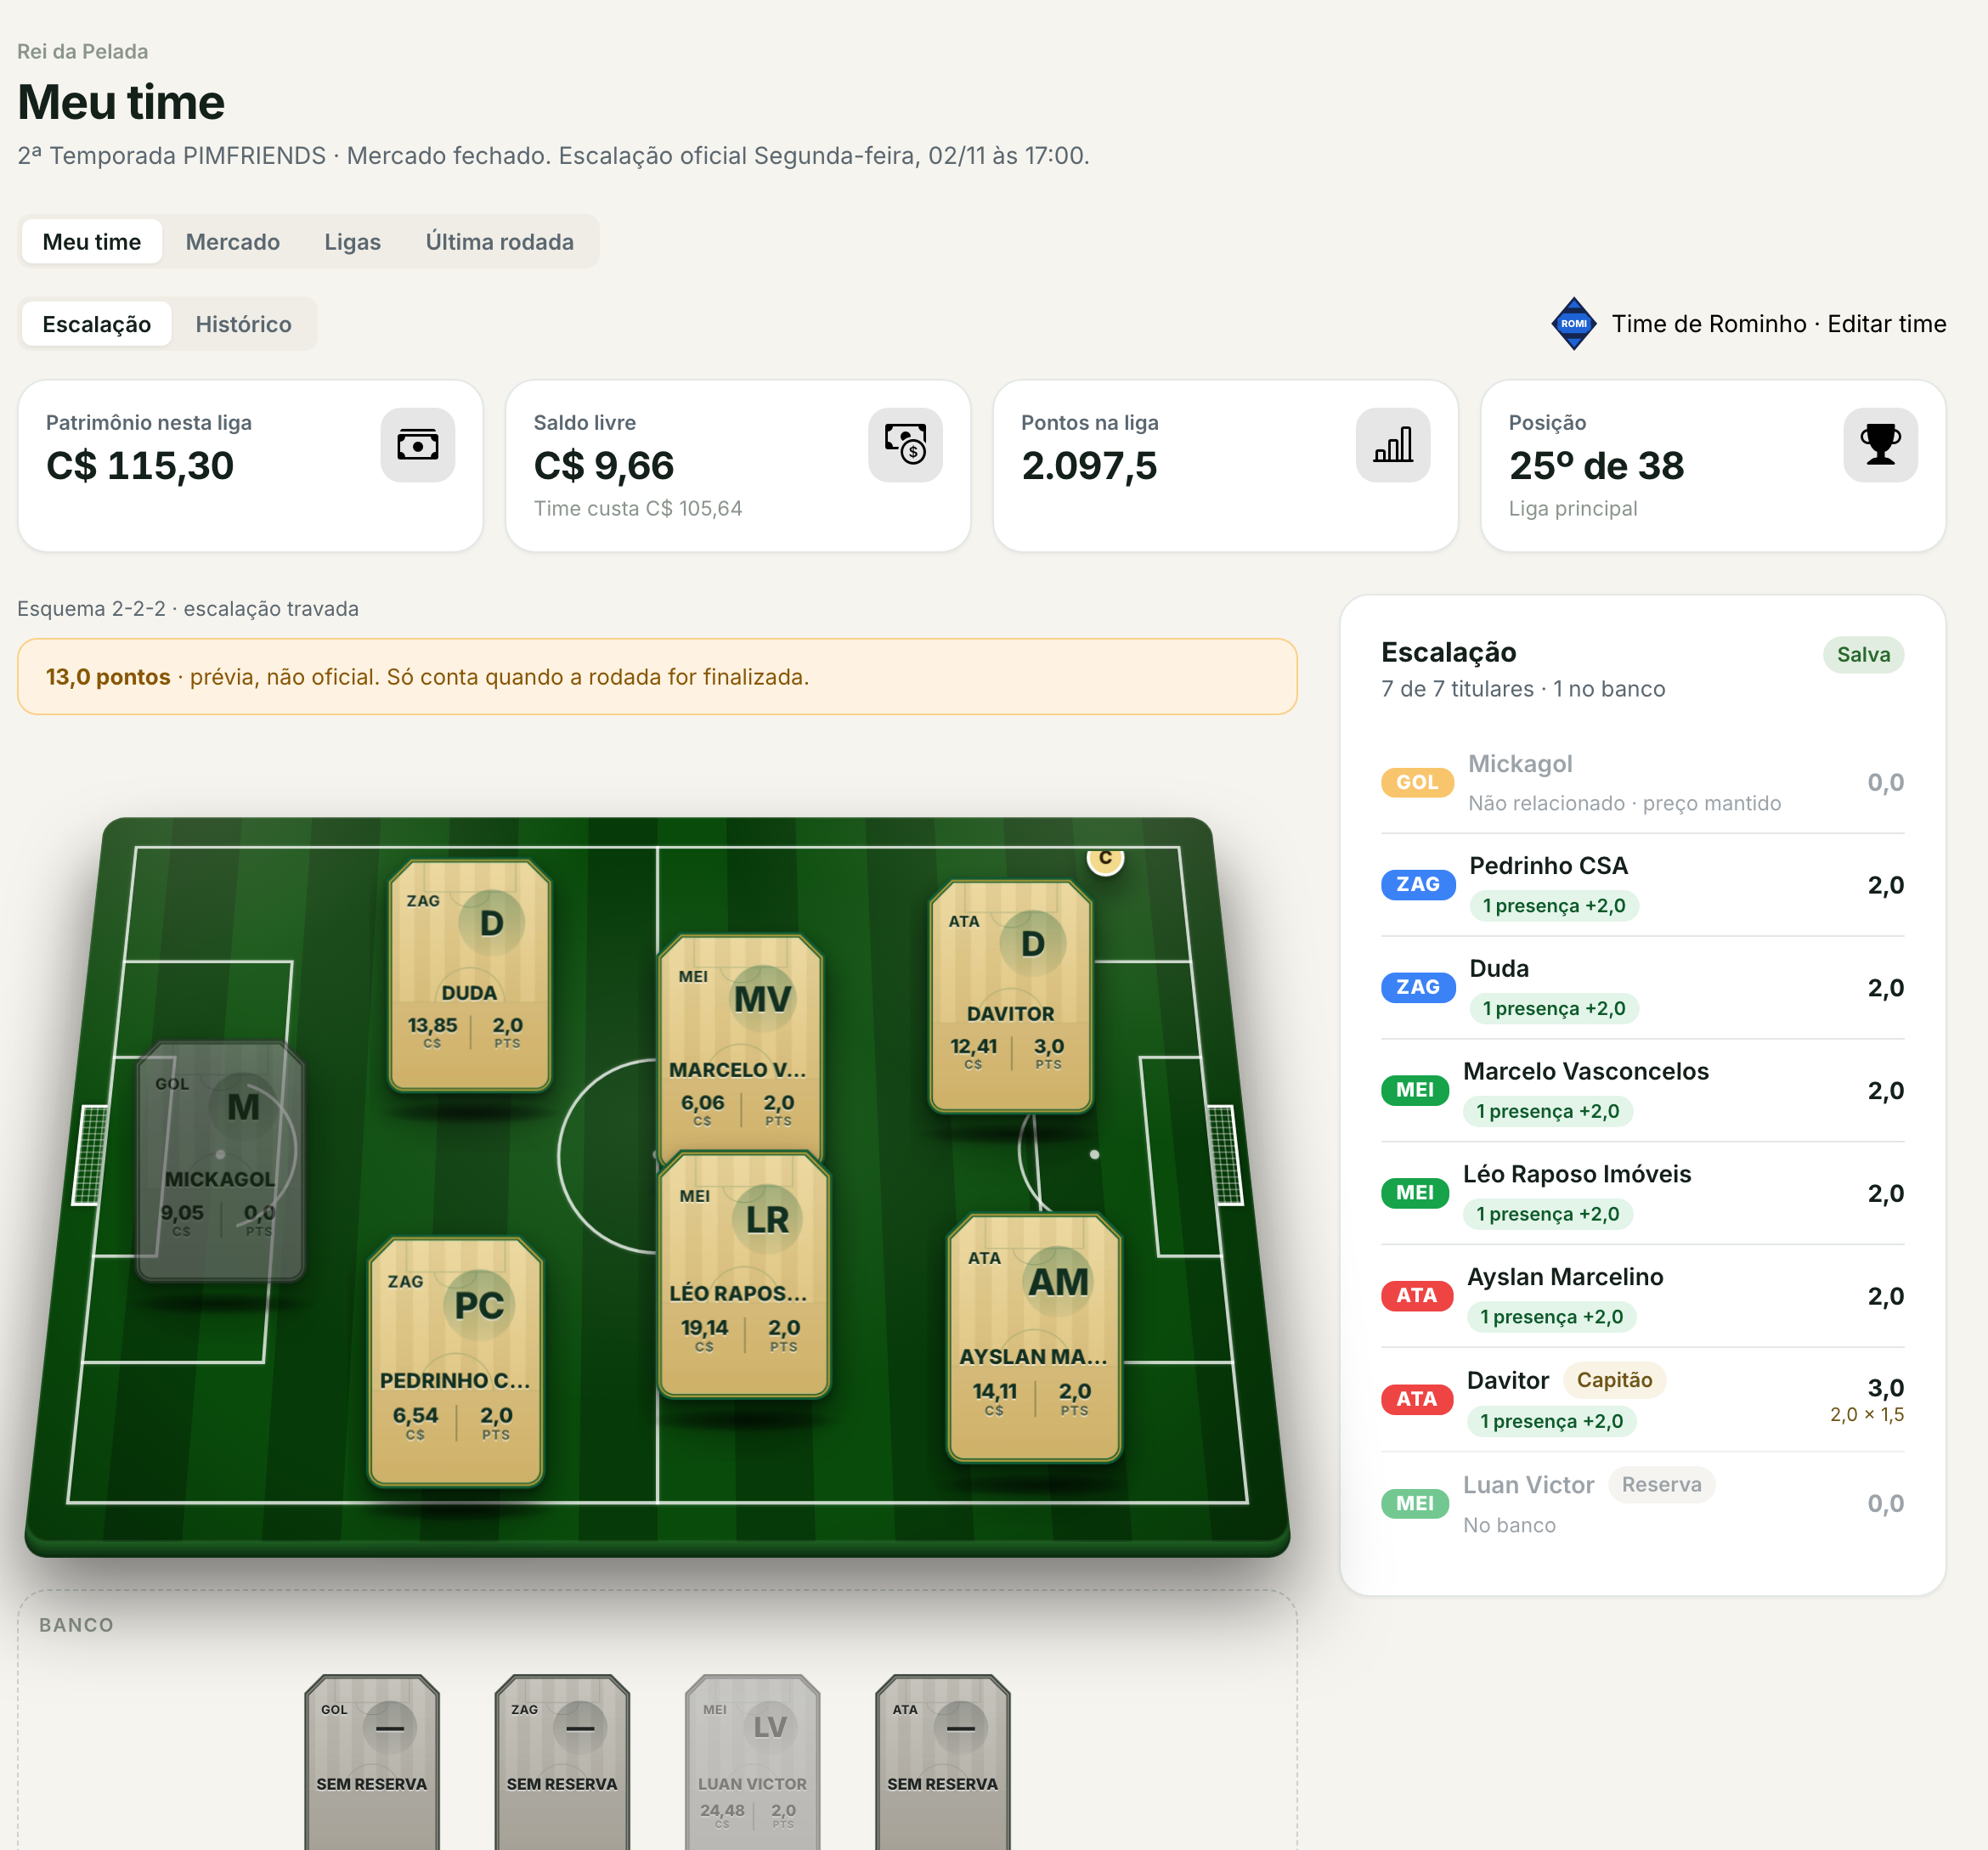Click the coins icon in Saldo livre card
This screenshot has height=1850, width=1988.
(x=905, y=445)
